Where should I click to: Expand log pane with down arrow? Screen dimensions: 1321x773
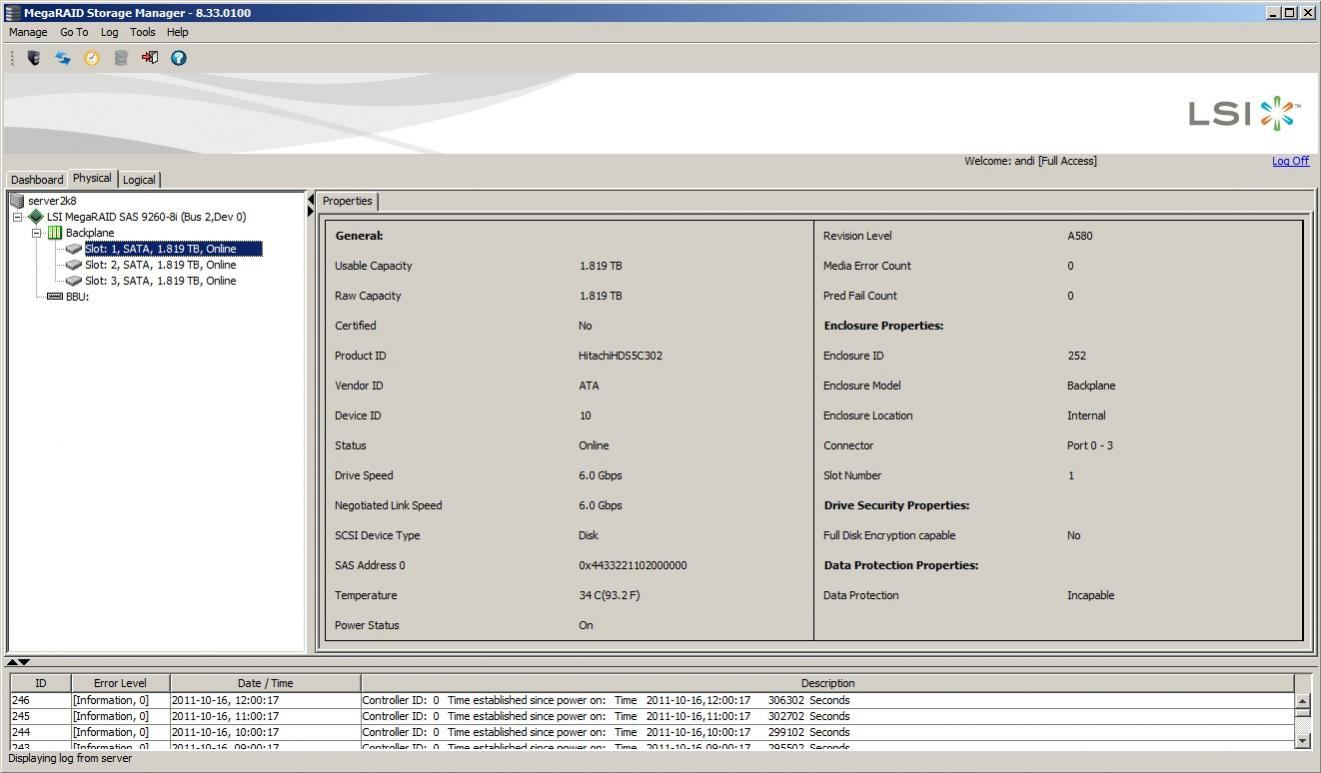click(x=24, y=662)
